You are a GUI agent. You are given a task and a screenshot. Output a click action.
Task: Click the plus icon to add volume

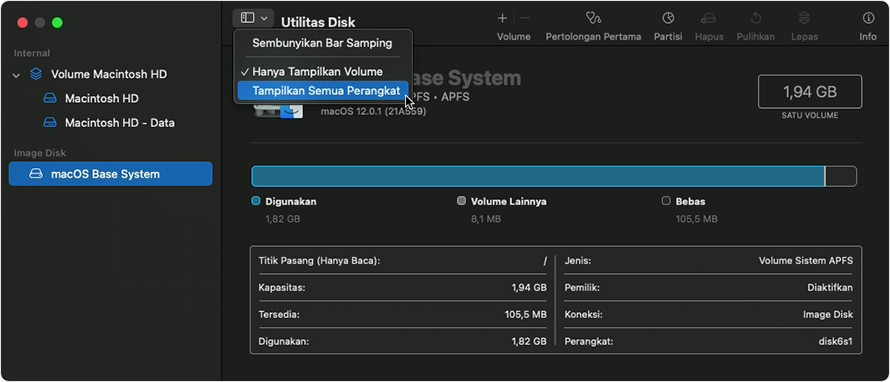point(502,19)
